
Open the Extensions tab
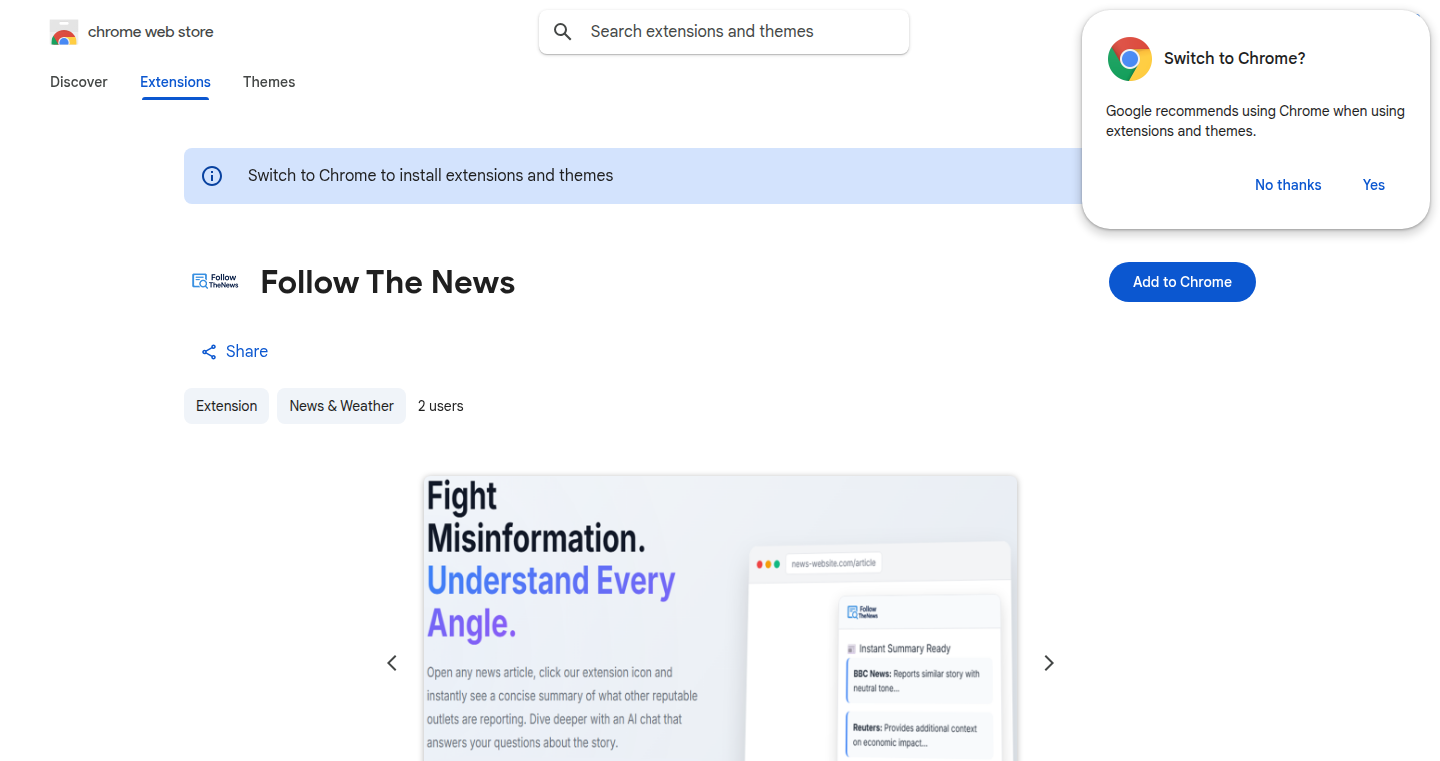(x=175, y=82)
